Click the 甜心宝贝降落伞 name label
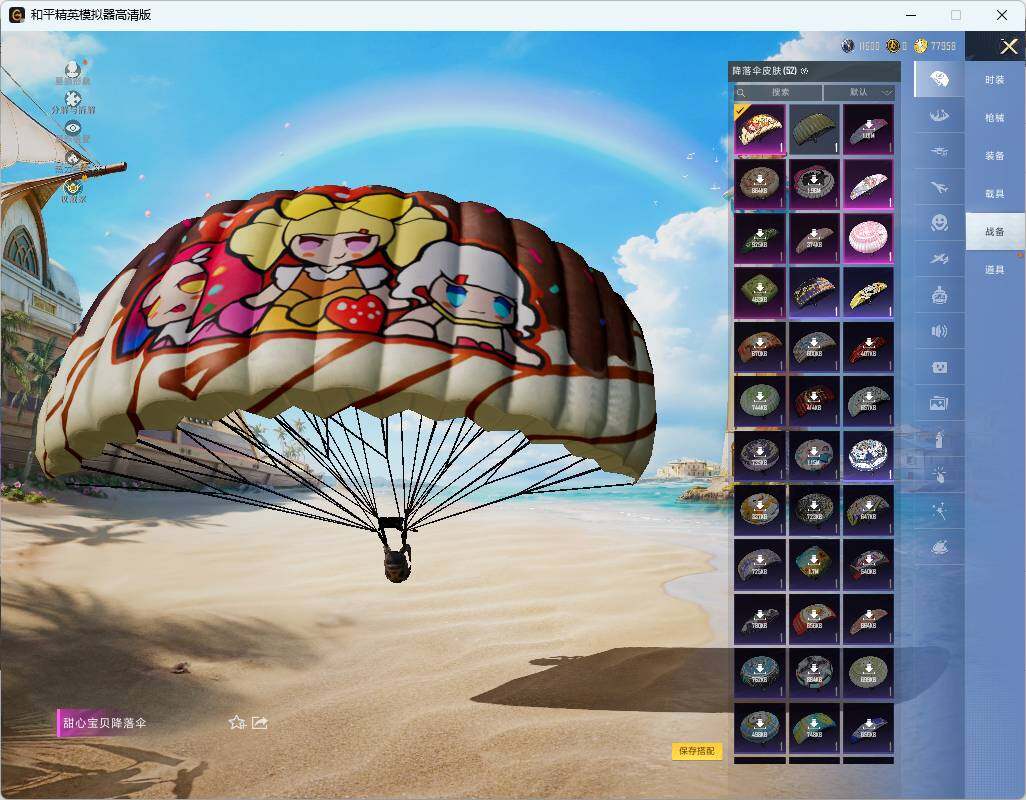 coord(105,723)
